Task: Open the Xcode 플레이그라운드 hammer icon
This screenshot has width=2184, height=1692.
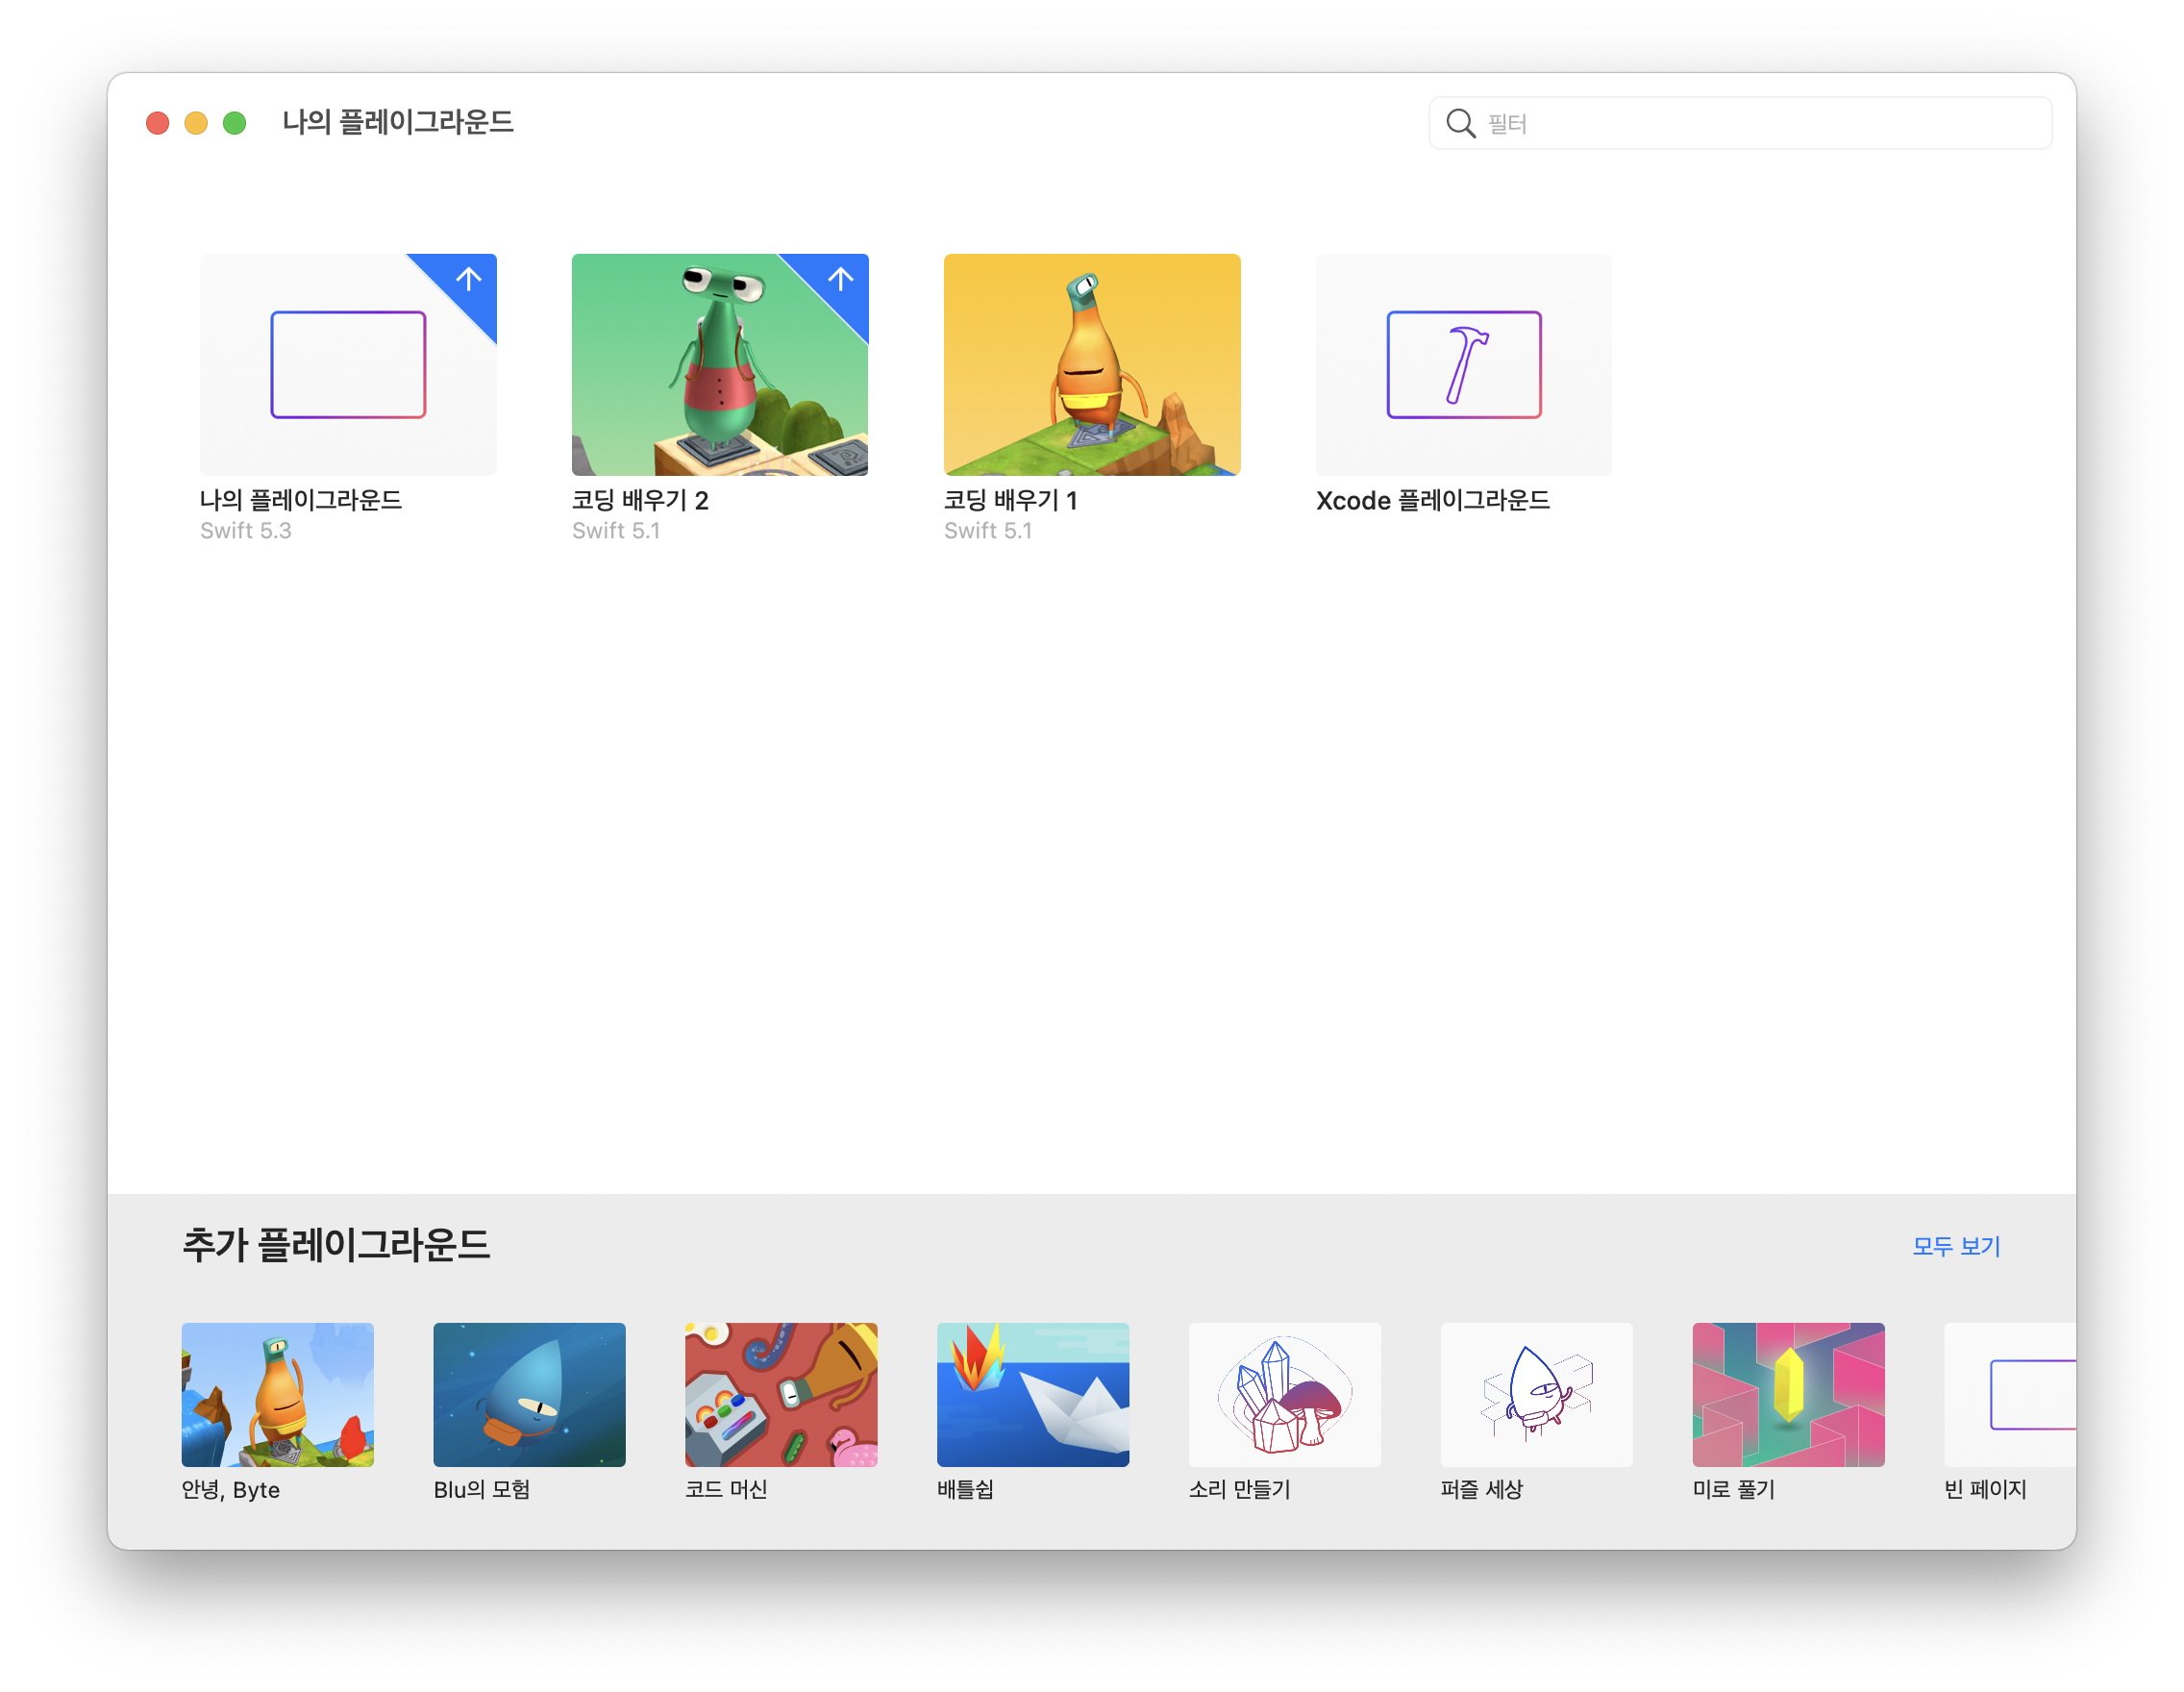Action: tap(1463, 364)
